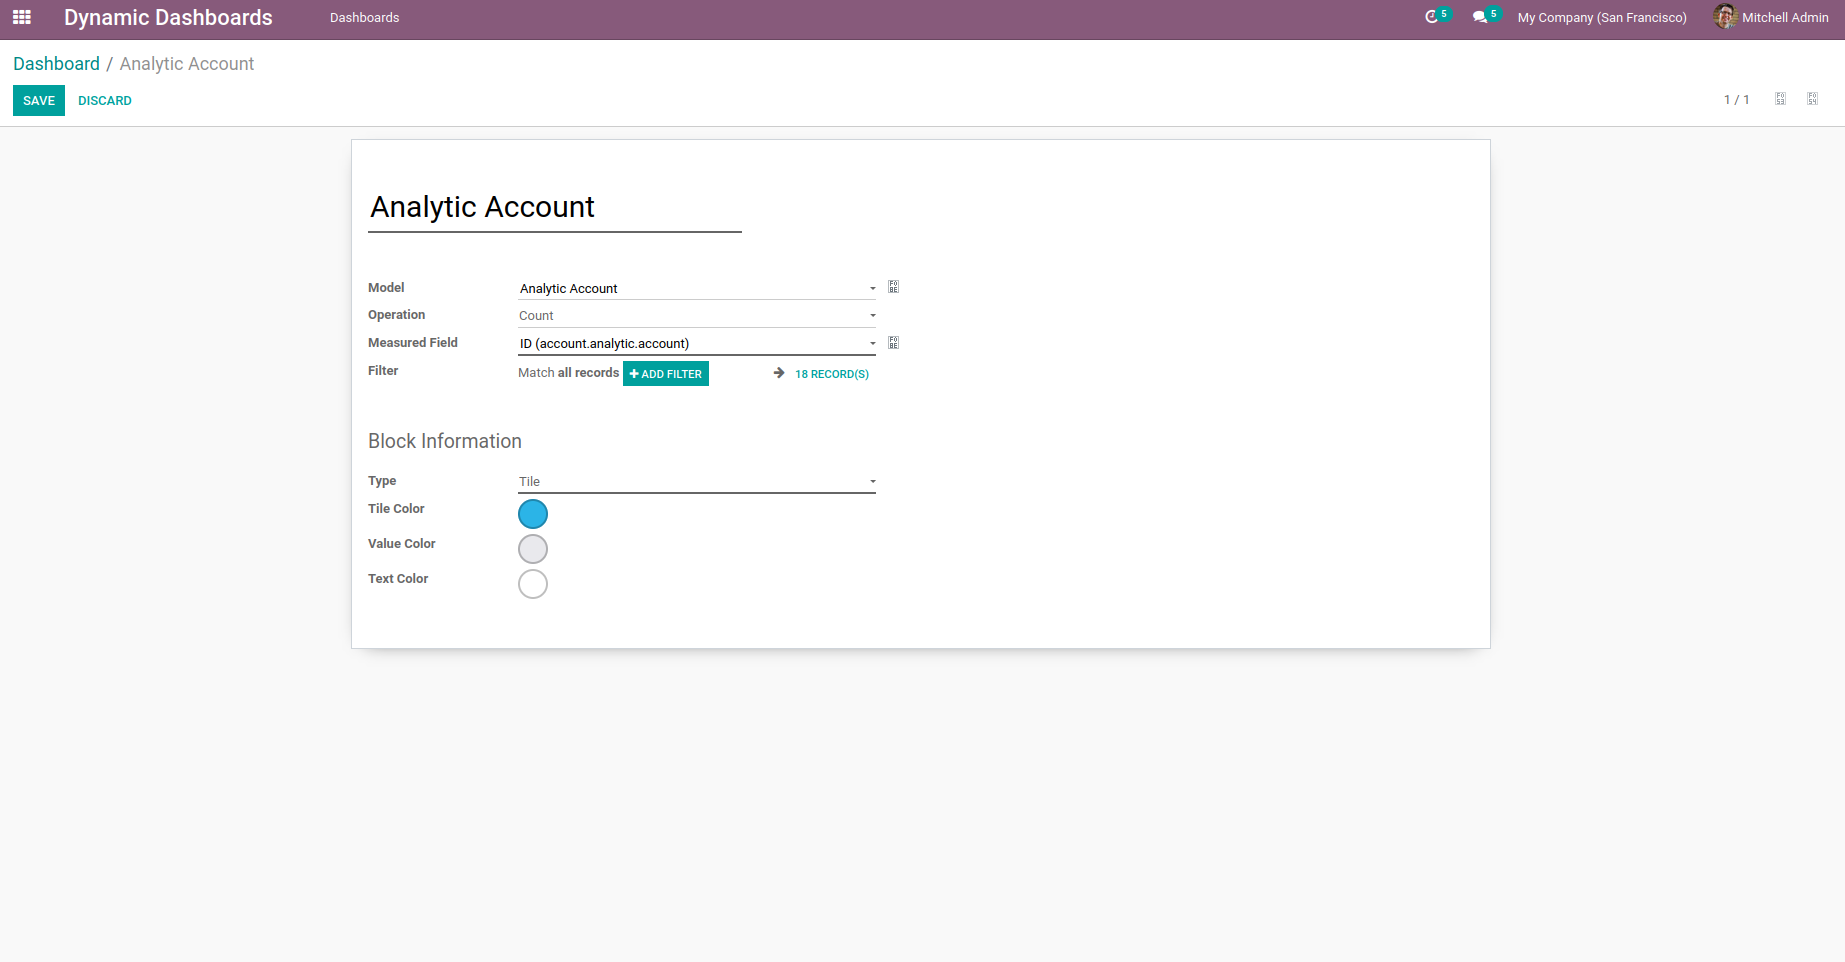
Task: Click arrow icon before 18 records
Action: [779, 373]
